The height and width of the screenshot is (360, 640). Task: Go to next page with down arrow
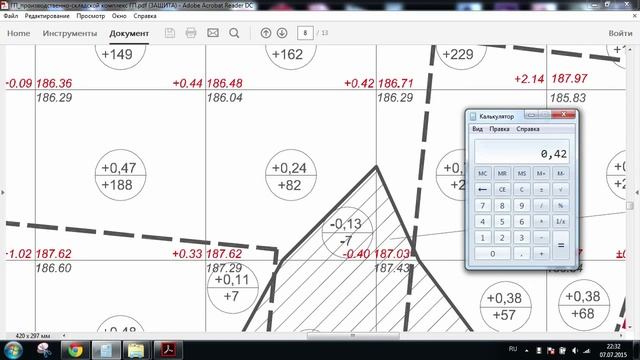tap(282, 33)
